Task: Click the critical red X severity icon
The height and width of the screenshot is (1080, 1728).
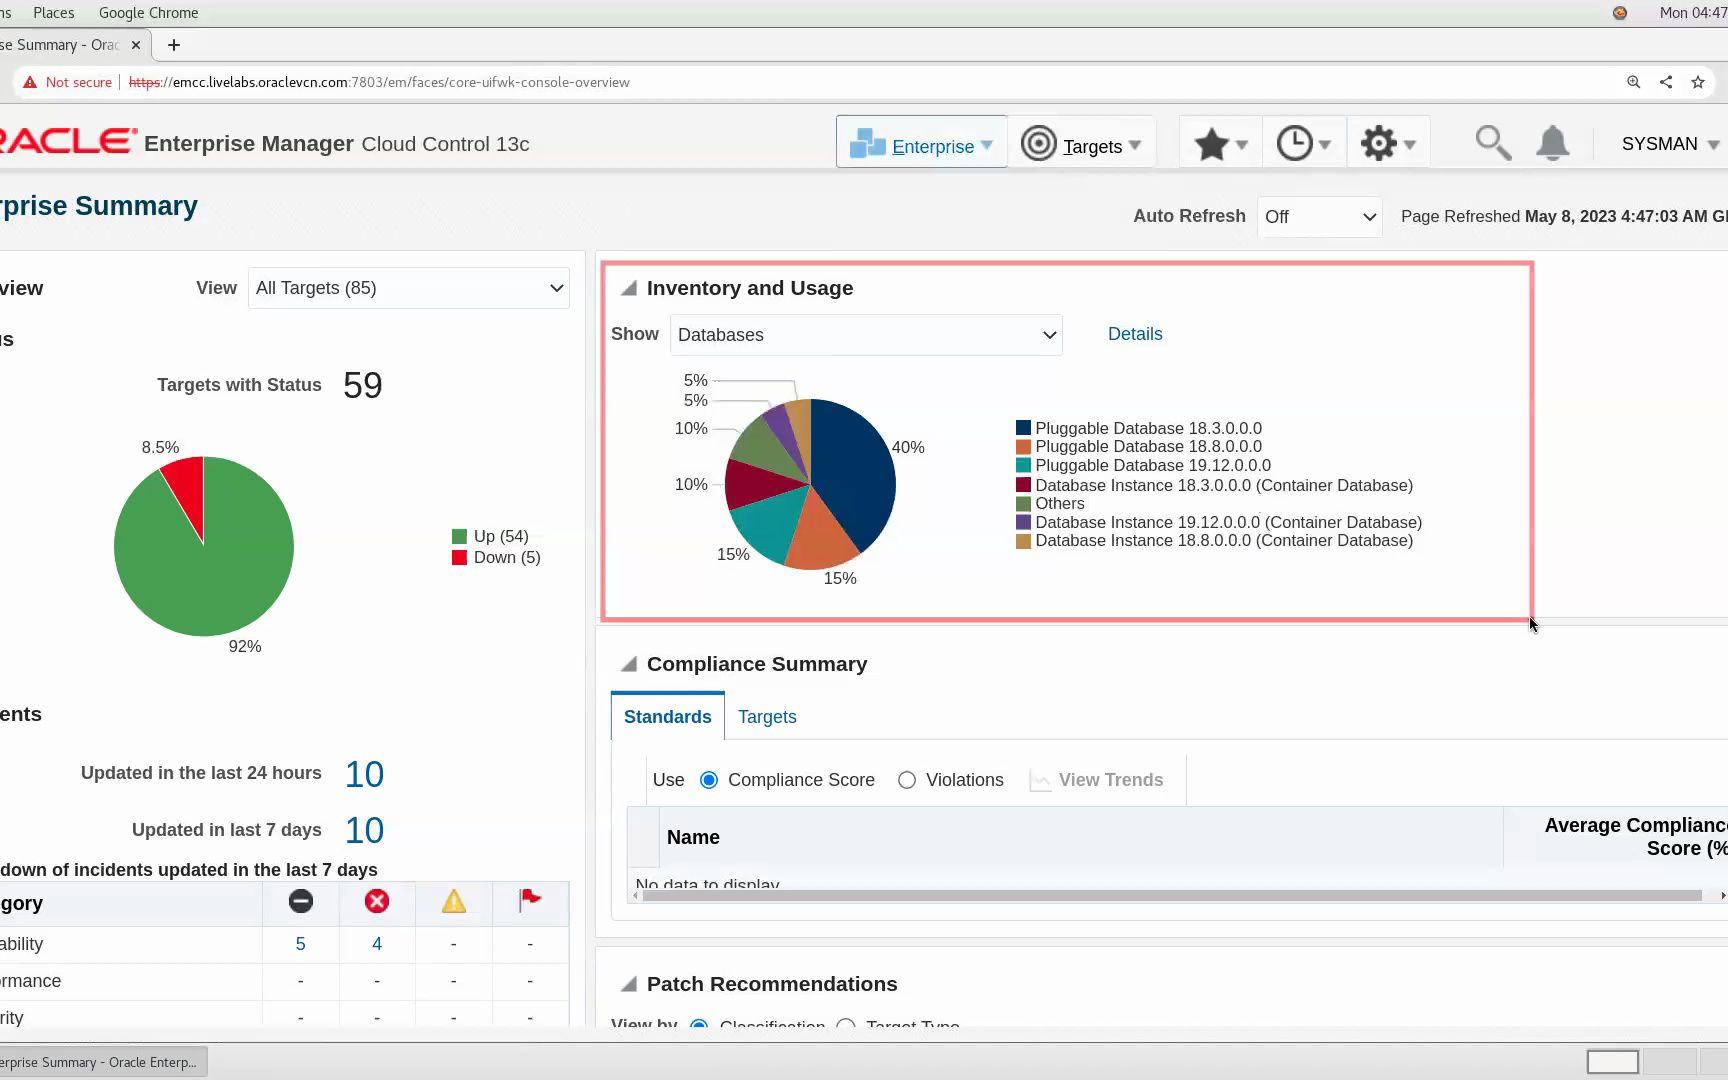Action: click(x=377, y=902)
